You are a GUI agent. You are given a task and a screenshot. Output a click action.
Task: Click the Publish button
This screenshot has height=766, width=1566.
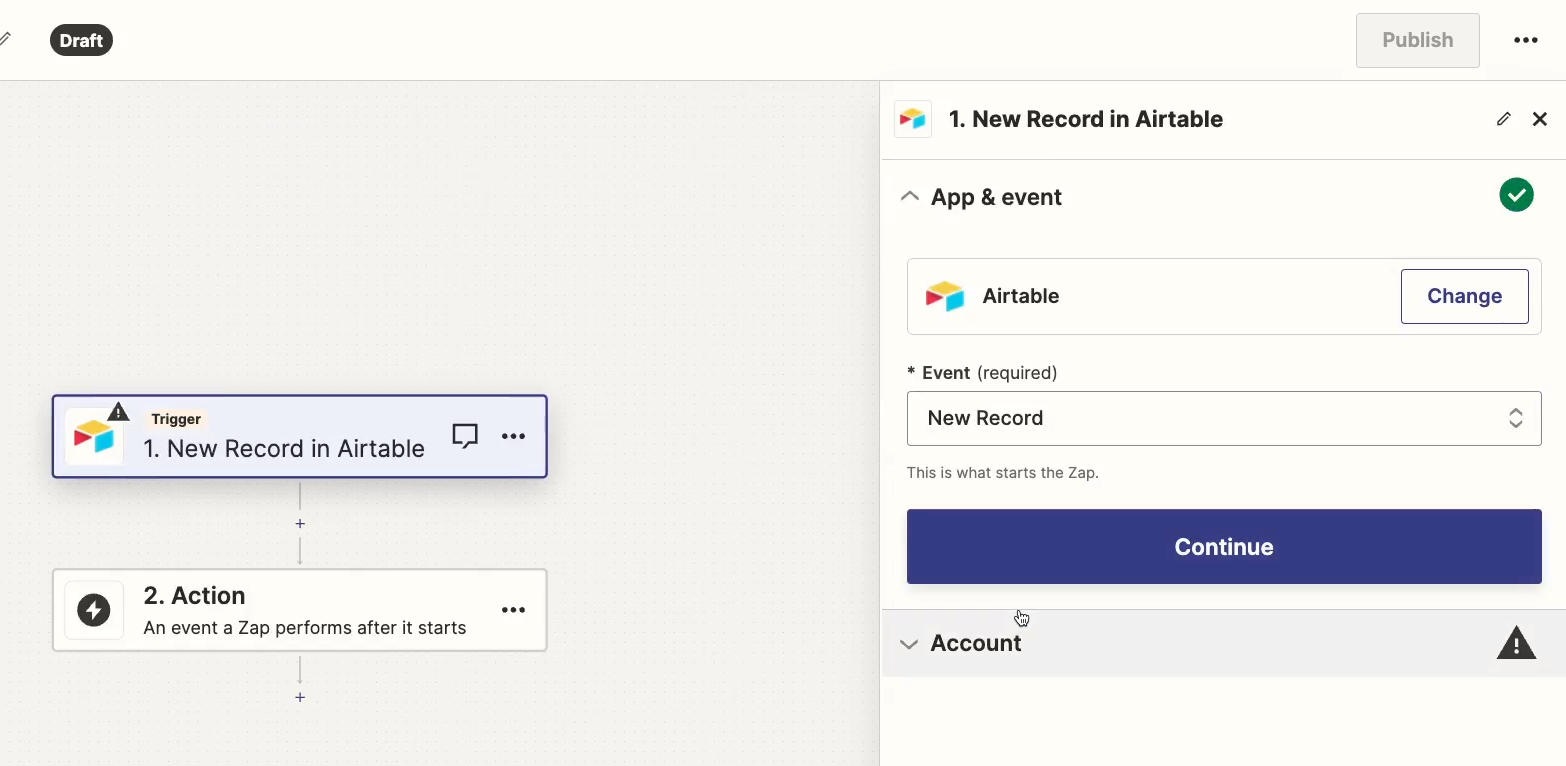coord(1417,40)
